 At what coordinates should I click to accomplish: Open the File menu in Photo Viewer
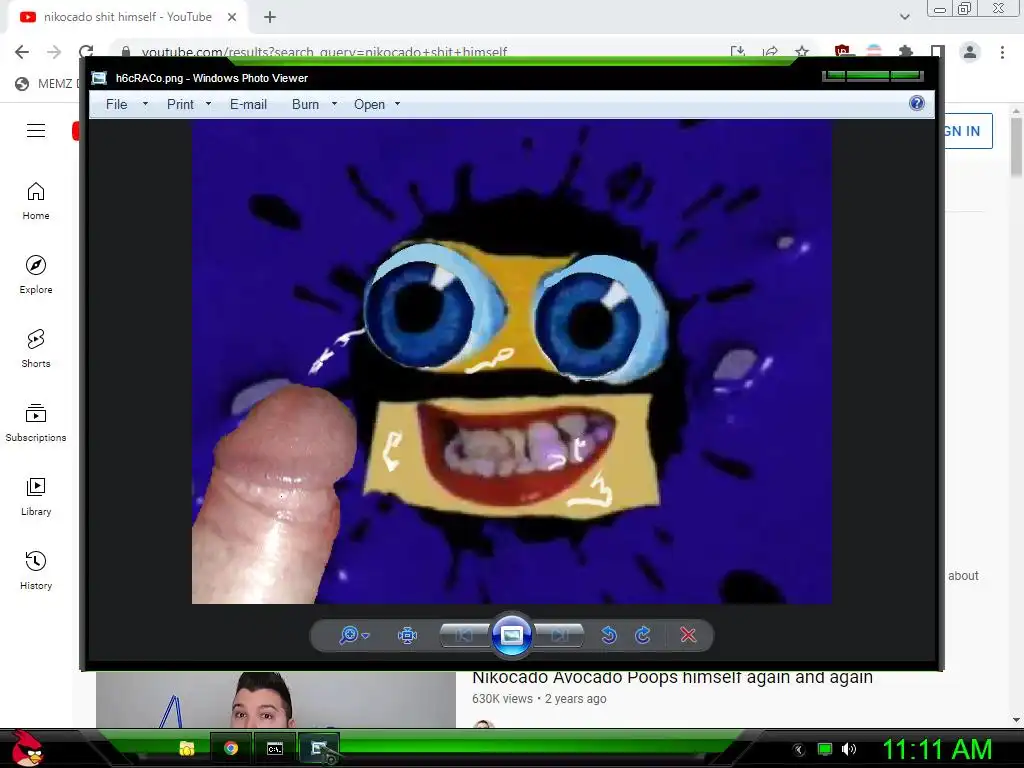click(117, 104)
